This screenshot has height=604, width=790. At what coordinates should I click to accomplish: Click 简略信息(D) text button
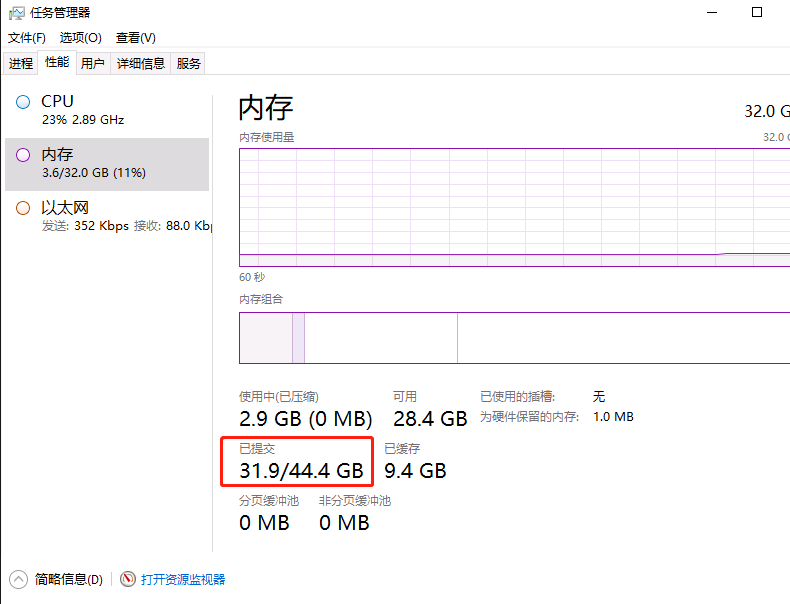[69, 580]
